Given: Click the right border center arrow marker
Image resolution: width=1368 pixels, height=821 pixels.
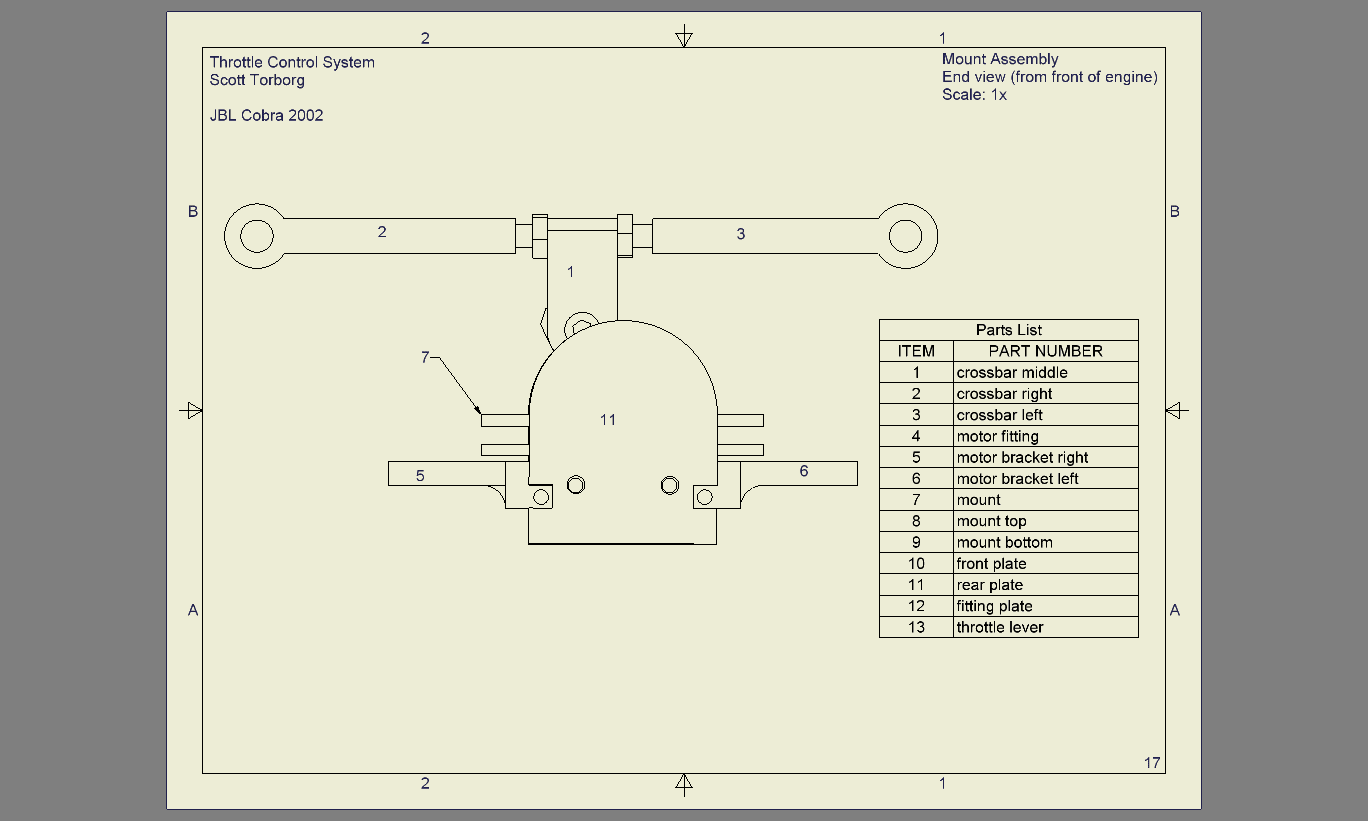Looking at the screenshot, I should [x=1177, y=410].
